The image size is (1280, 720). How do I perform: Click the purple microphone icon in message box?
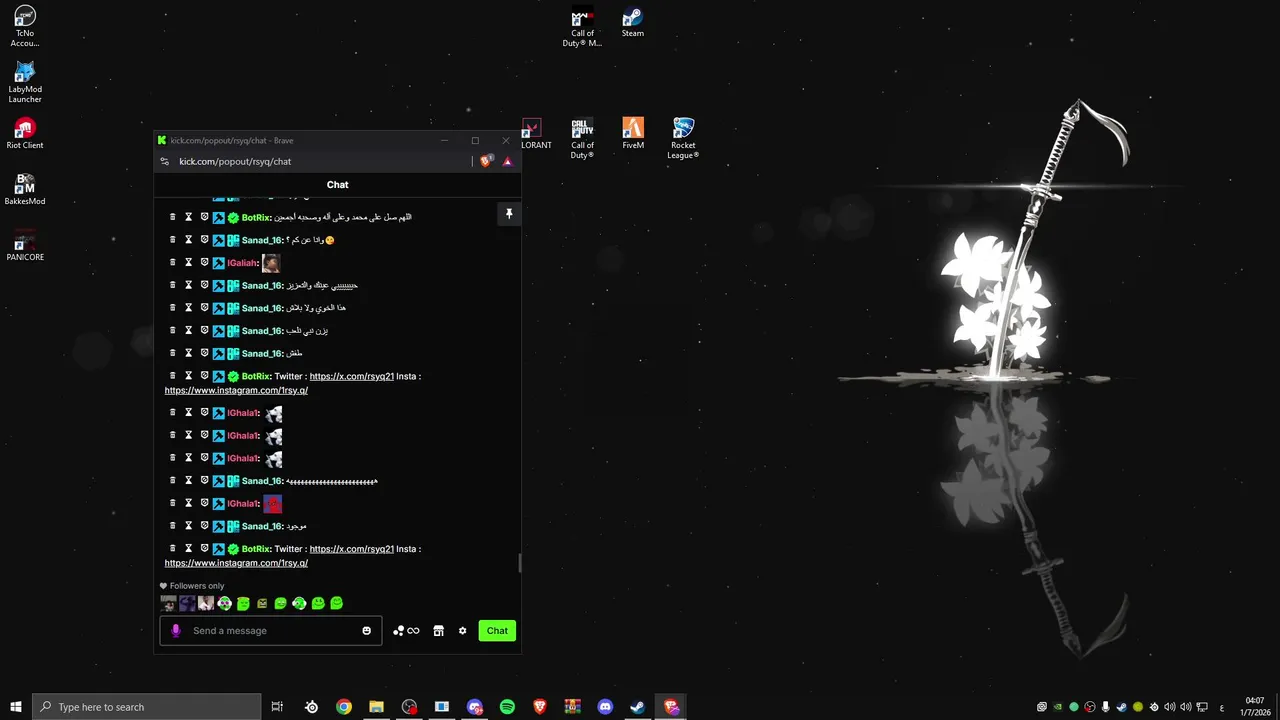[x=176, y=631]
